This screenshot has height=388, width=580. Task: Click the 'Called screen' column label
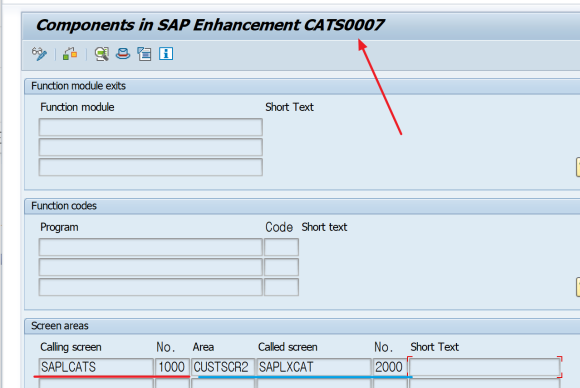tap(287, 347)
